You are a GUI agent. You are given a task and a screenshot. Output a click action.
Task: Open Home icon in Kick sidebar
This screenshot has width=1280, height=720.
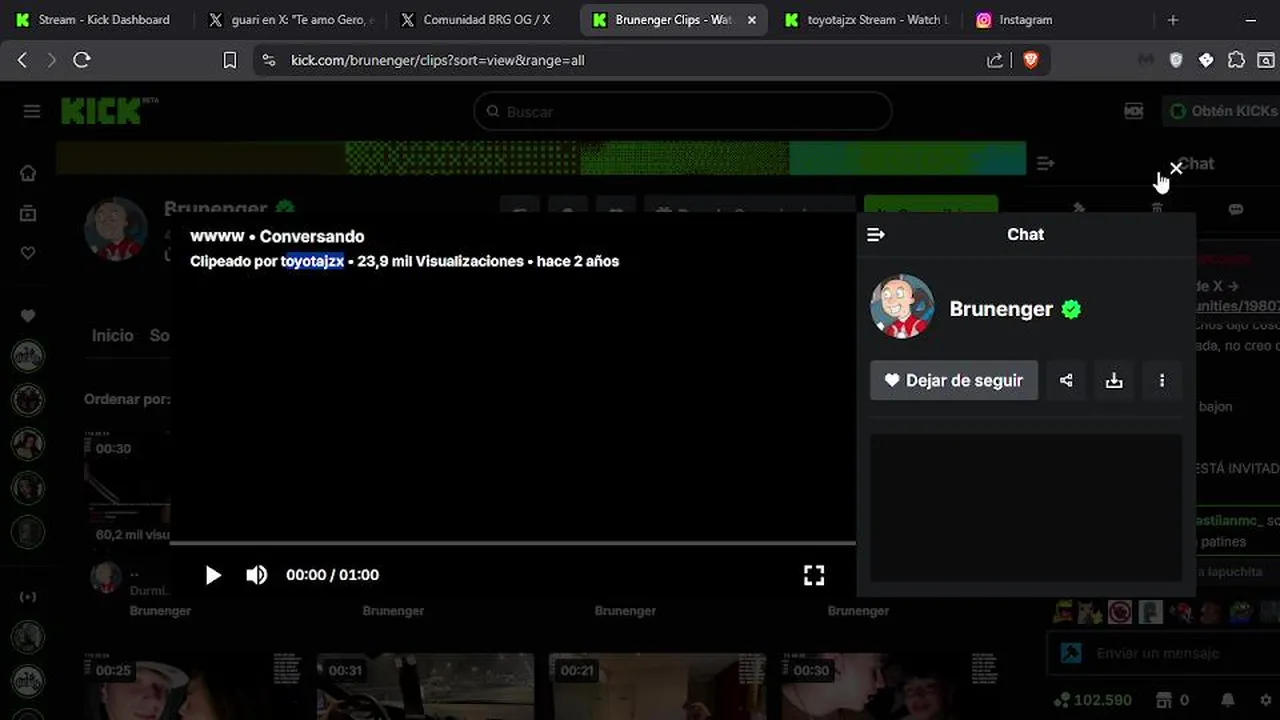point(28,173)
